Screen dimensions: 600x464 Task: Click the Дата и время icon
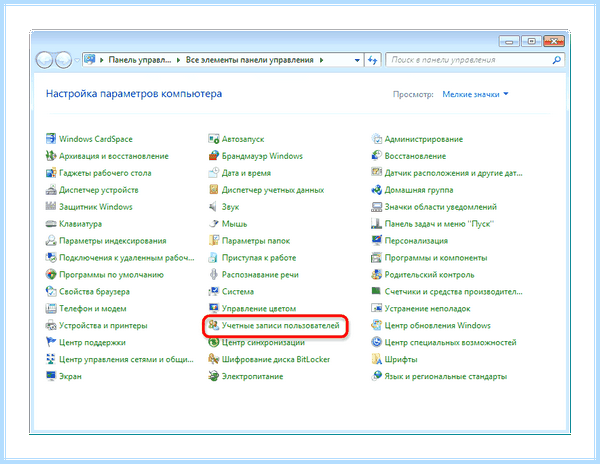coord(214,173)
